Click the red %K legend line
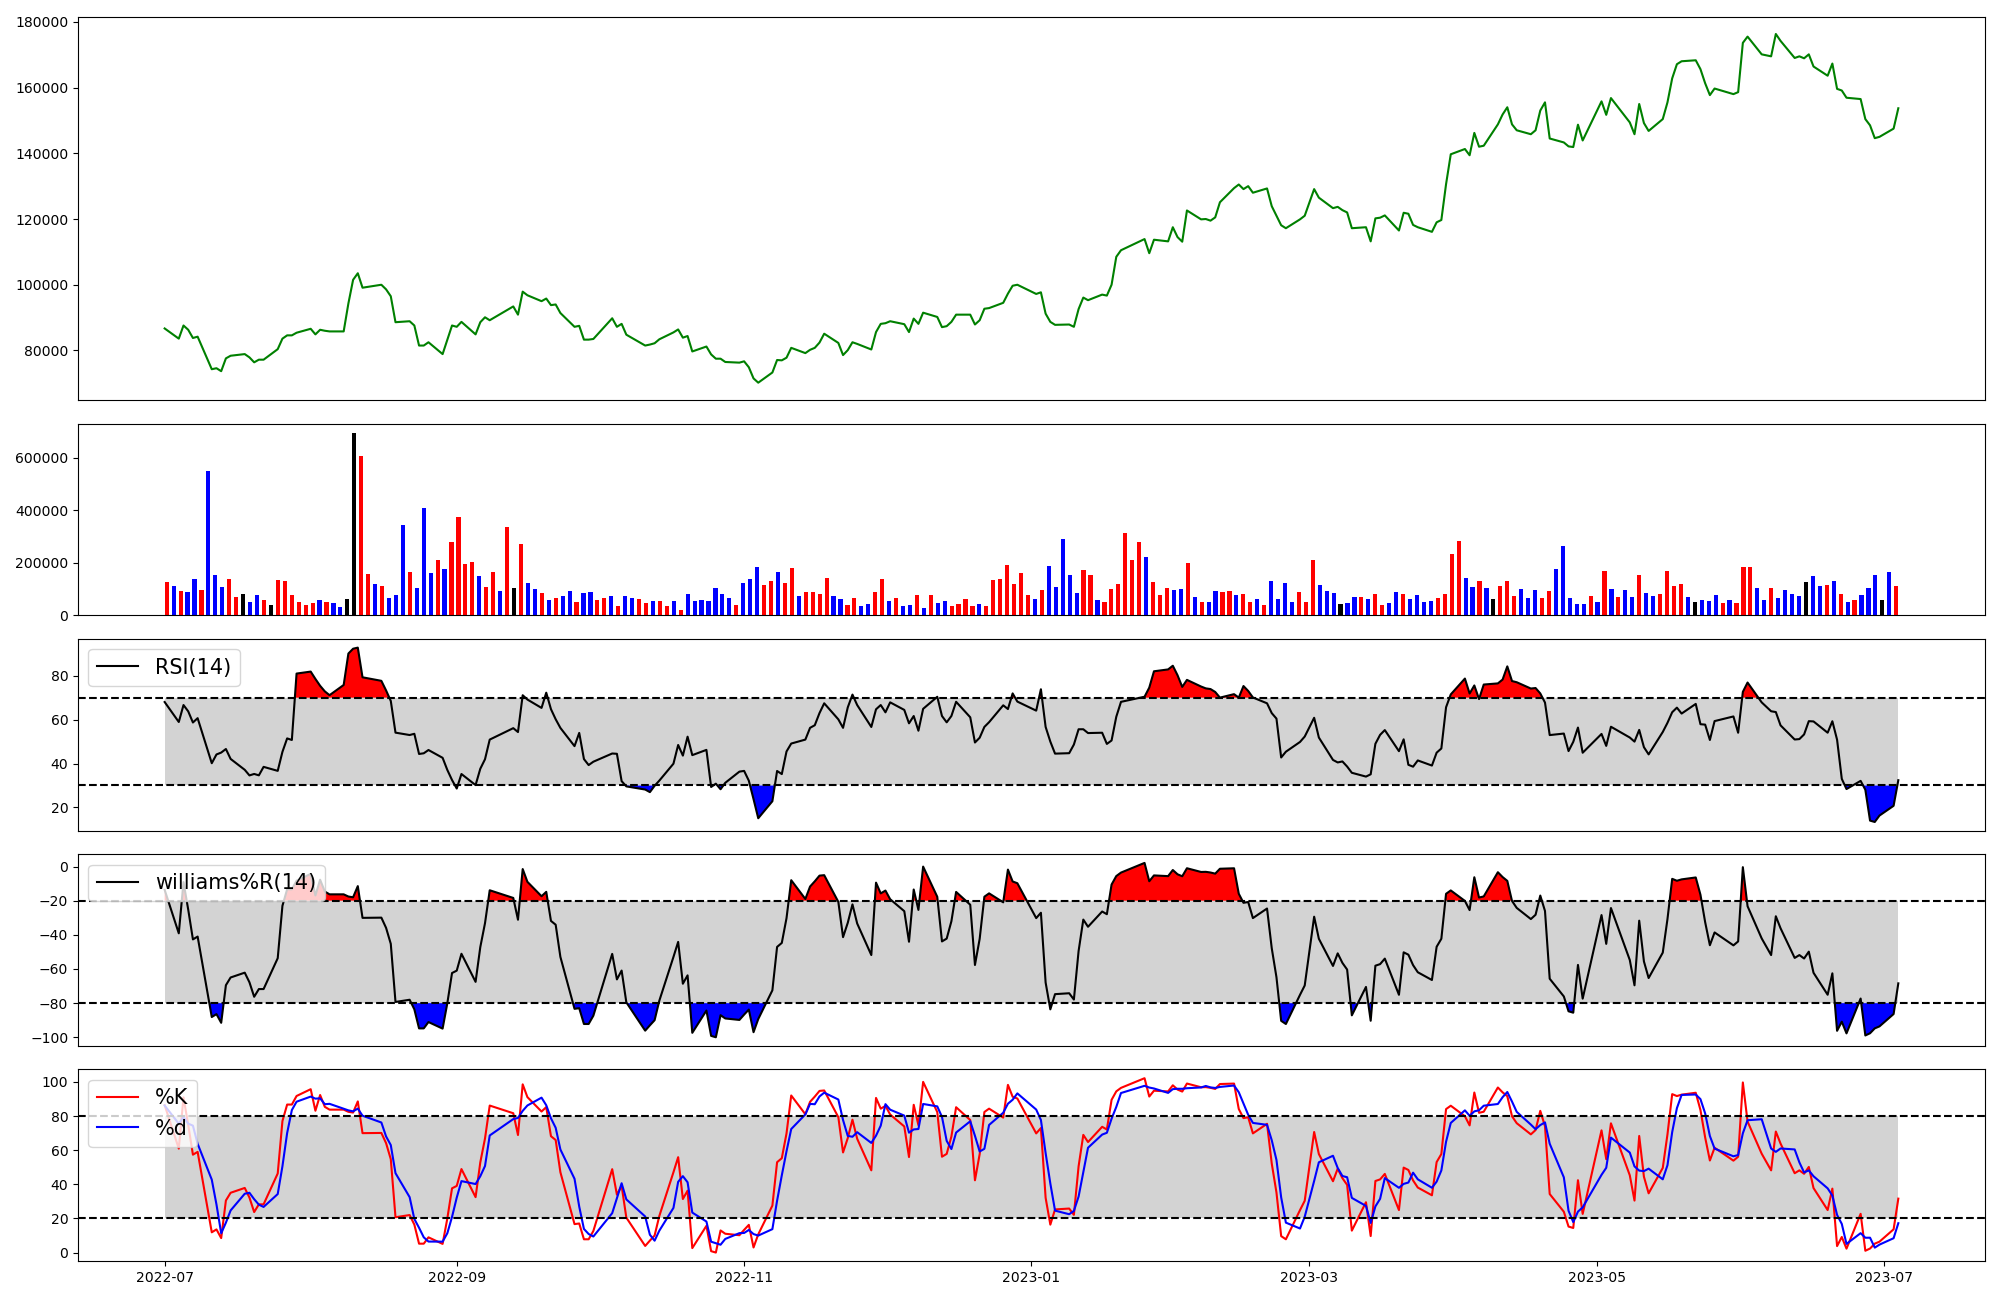Viewport: 2000px width, 1300px height. pyautogui.click(x=116, y=1097)
